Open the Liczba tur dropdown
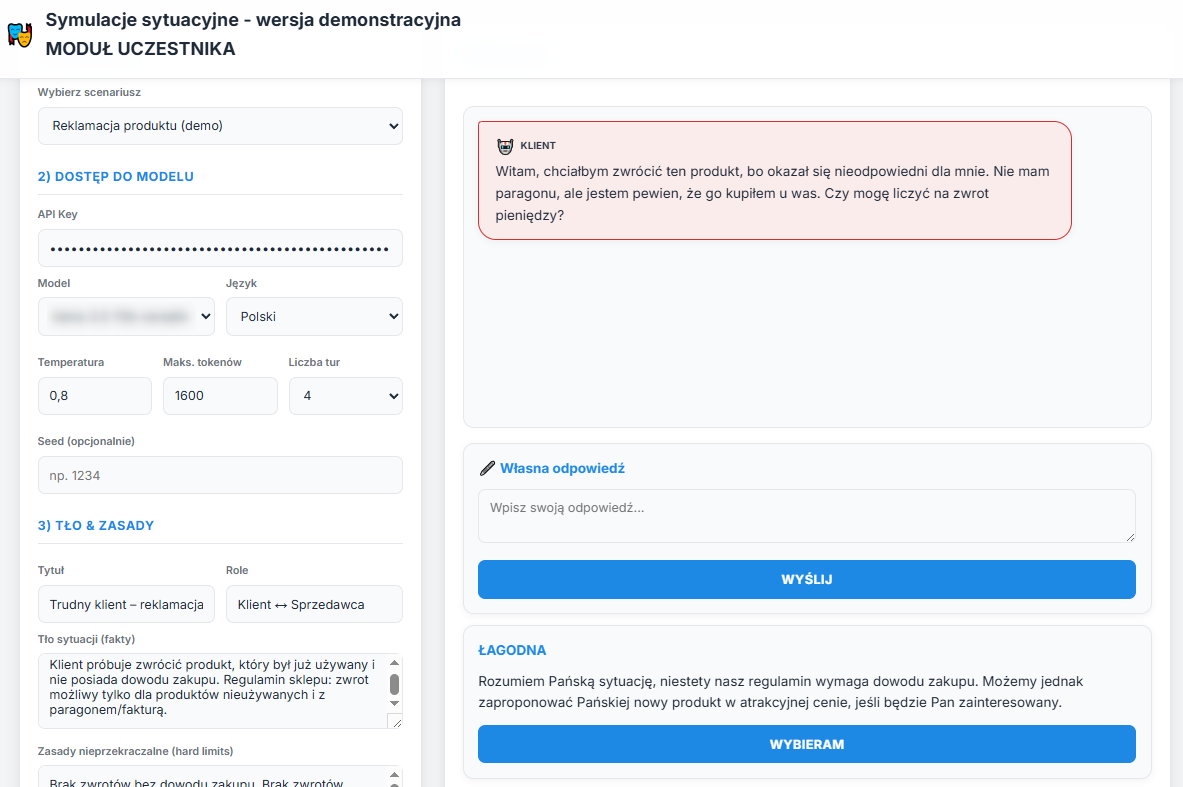The image size is (1183, 787). (345, 396)
